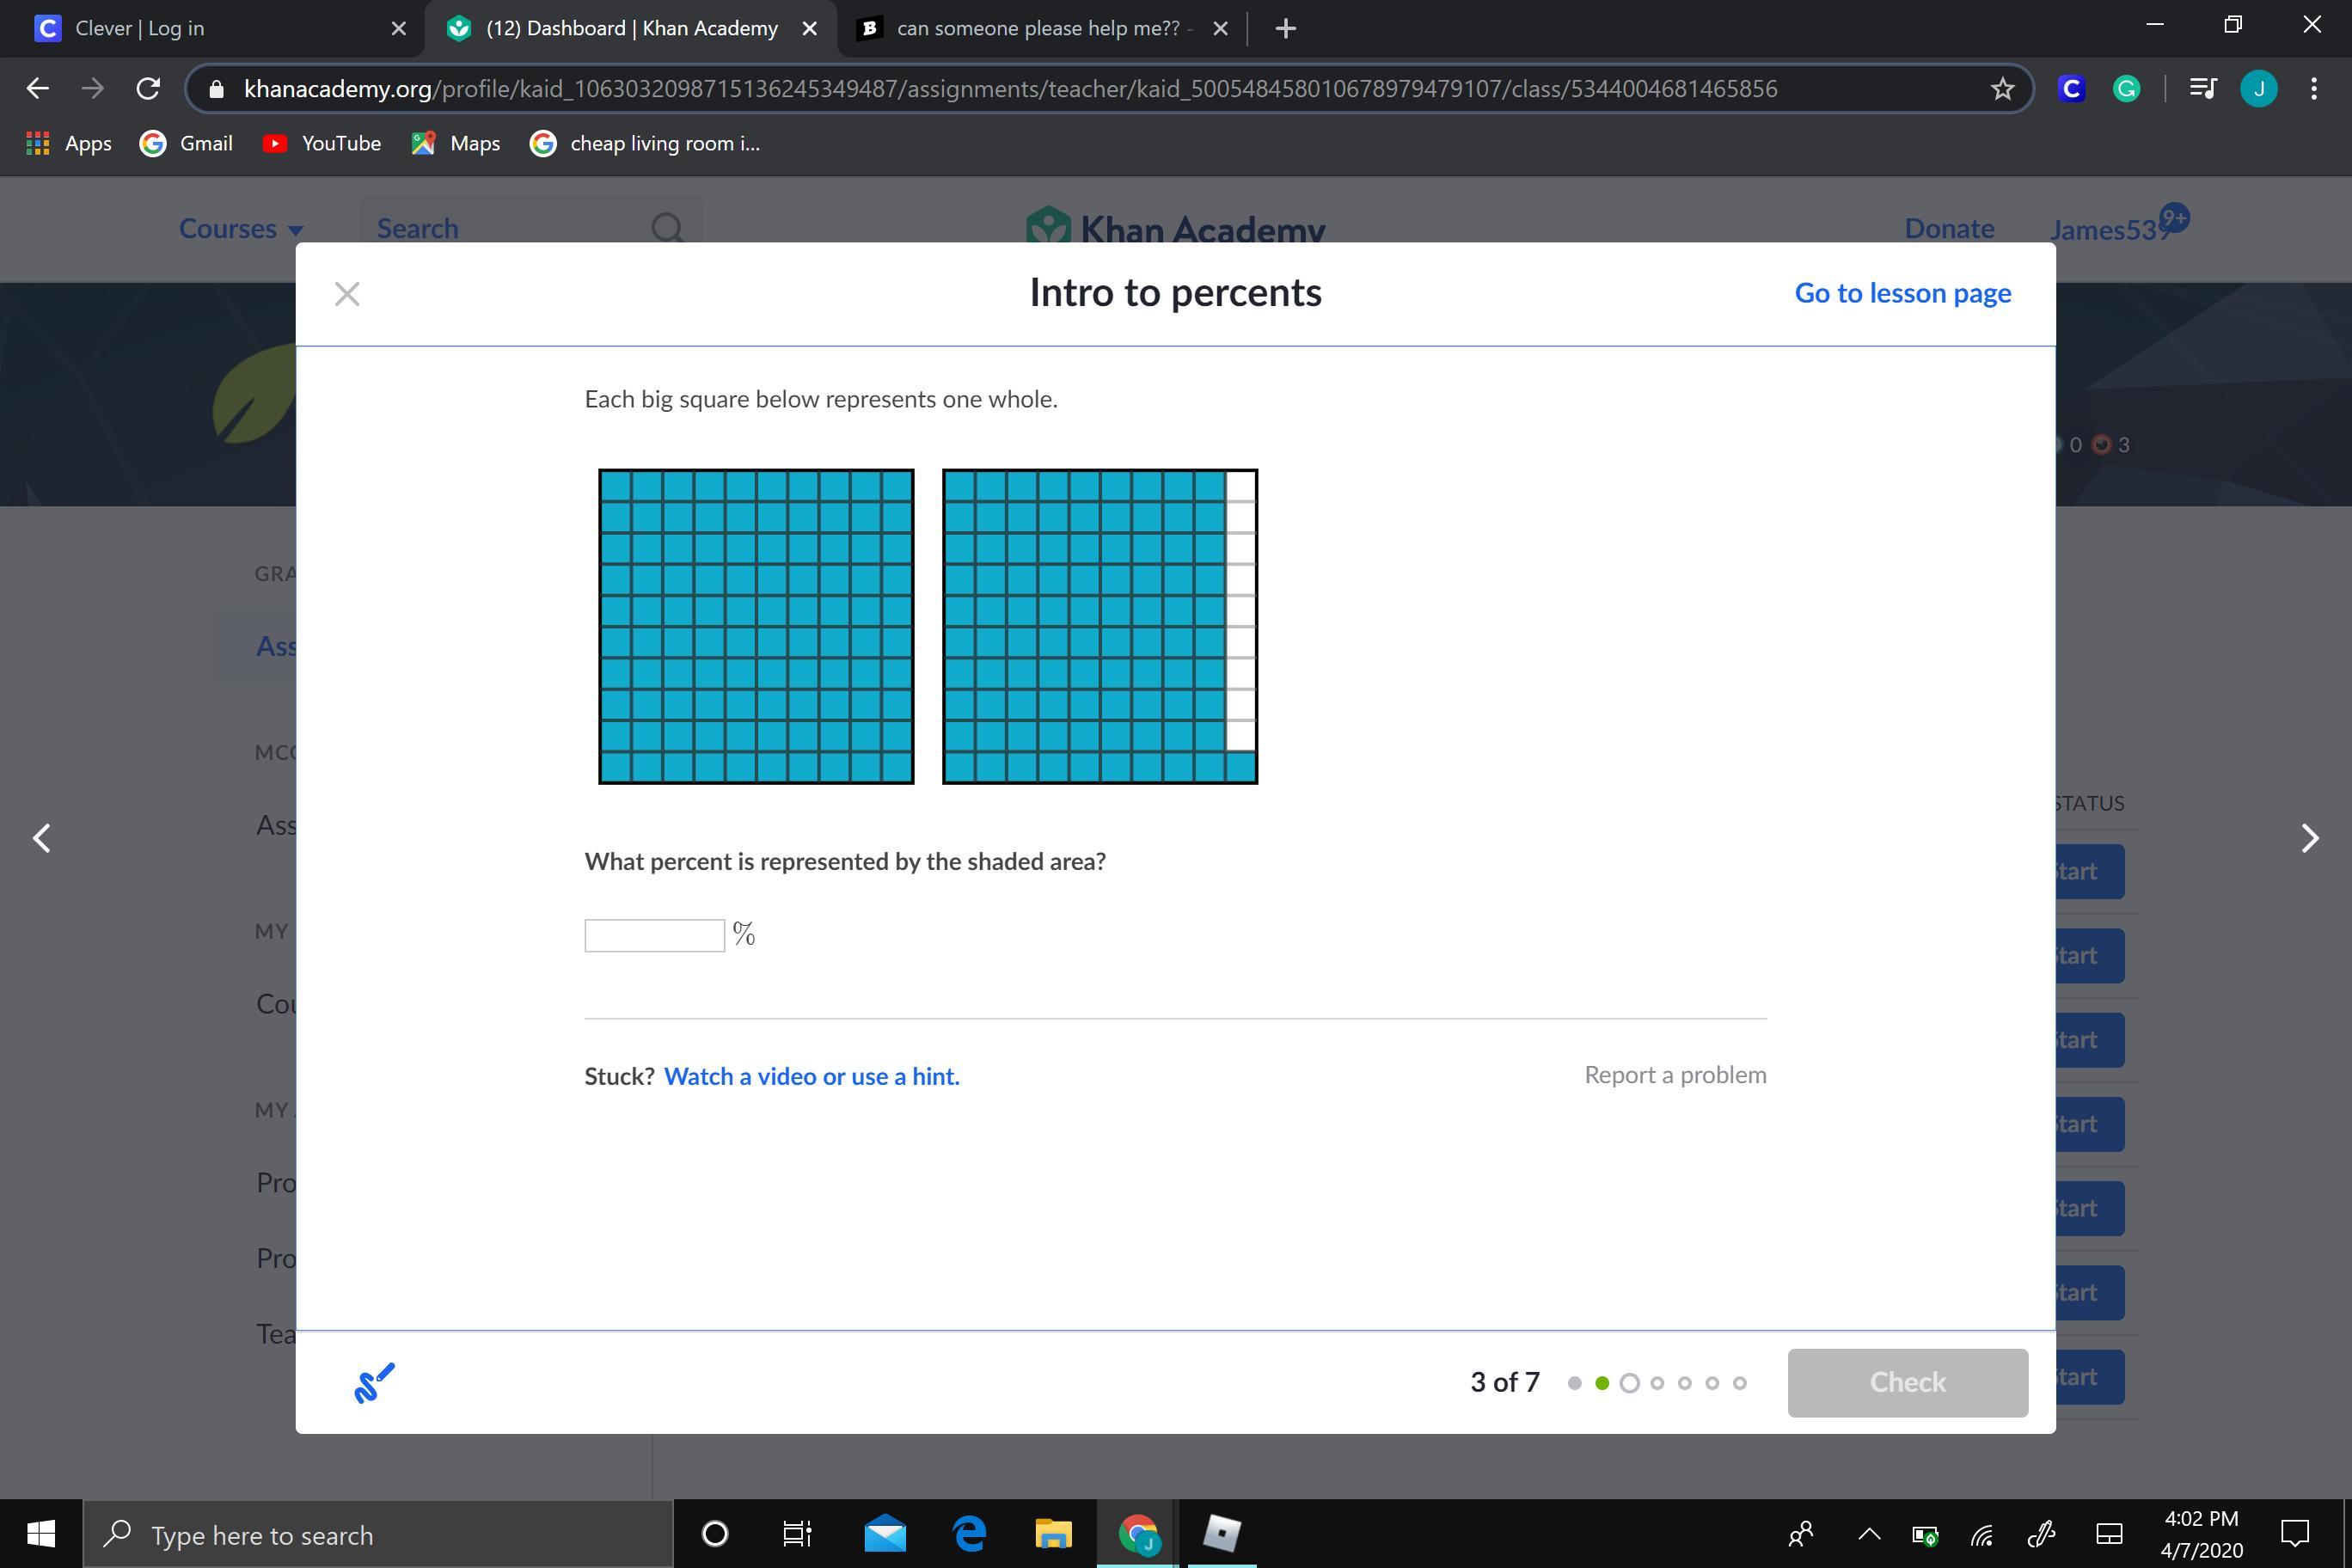Select the current question progress dot

click(1629, 1383)
